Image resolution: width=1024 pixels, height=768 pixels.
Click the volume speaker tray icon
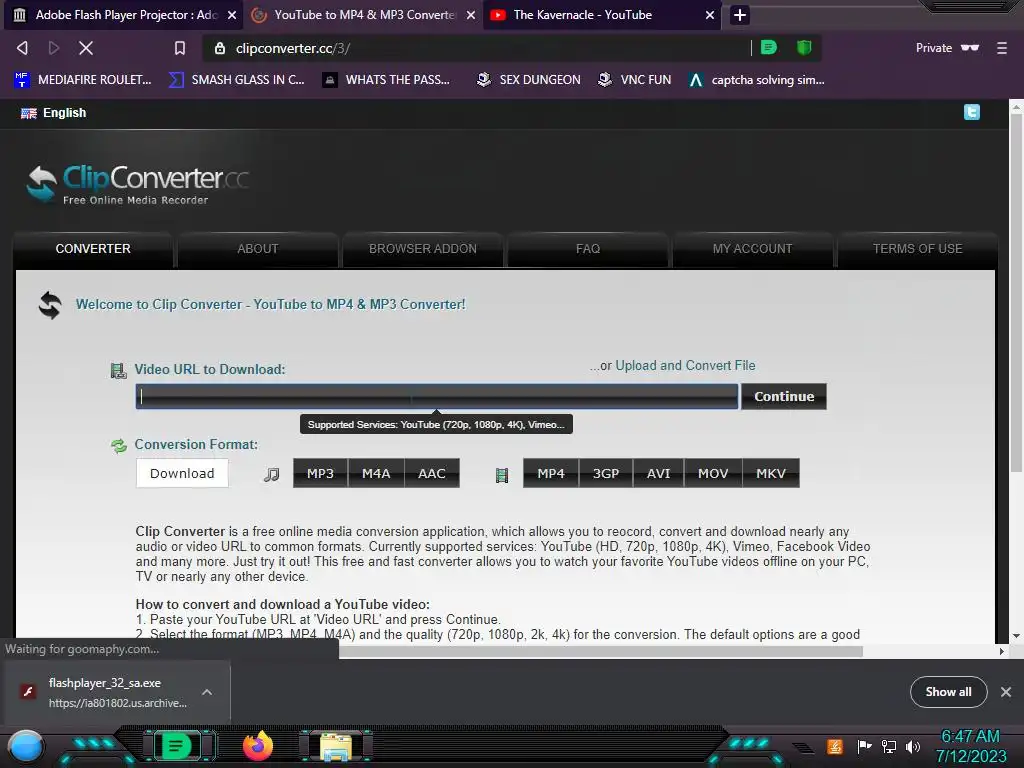coord(913,746)
